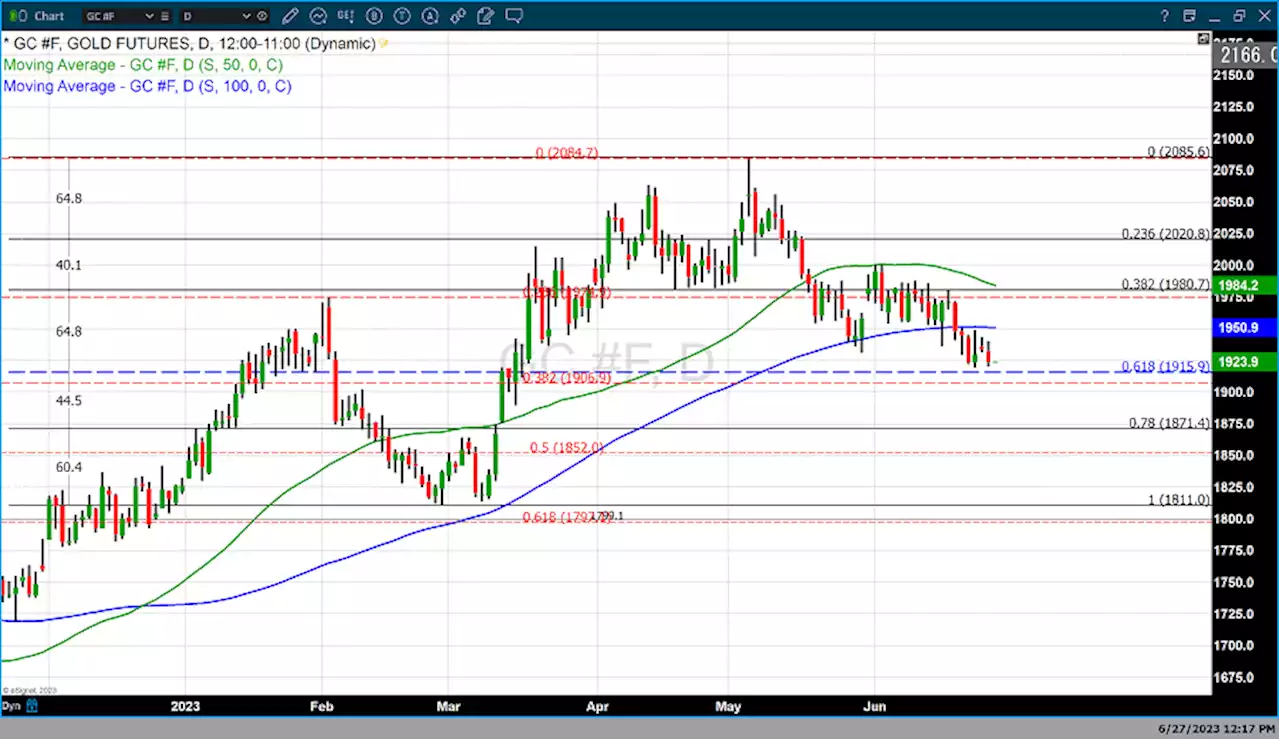The image size is (1280, 739).
Task: Click the Dyn scaling button
Action: pyautogui.click(x=11, y=706)
